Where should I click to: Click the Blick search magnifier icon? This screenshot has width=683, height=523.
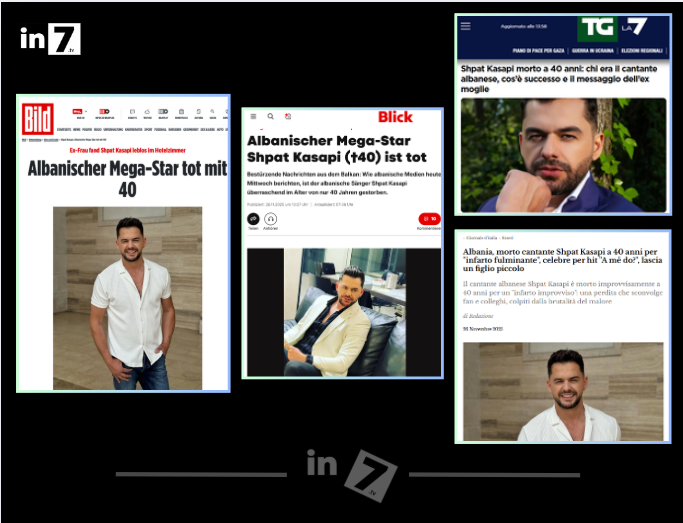click(270, 117)
